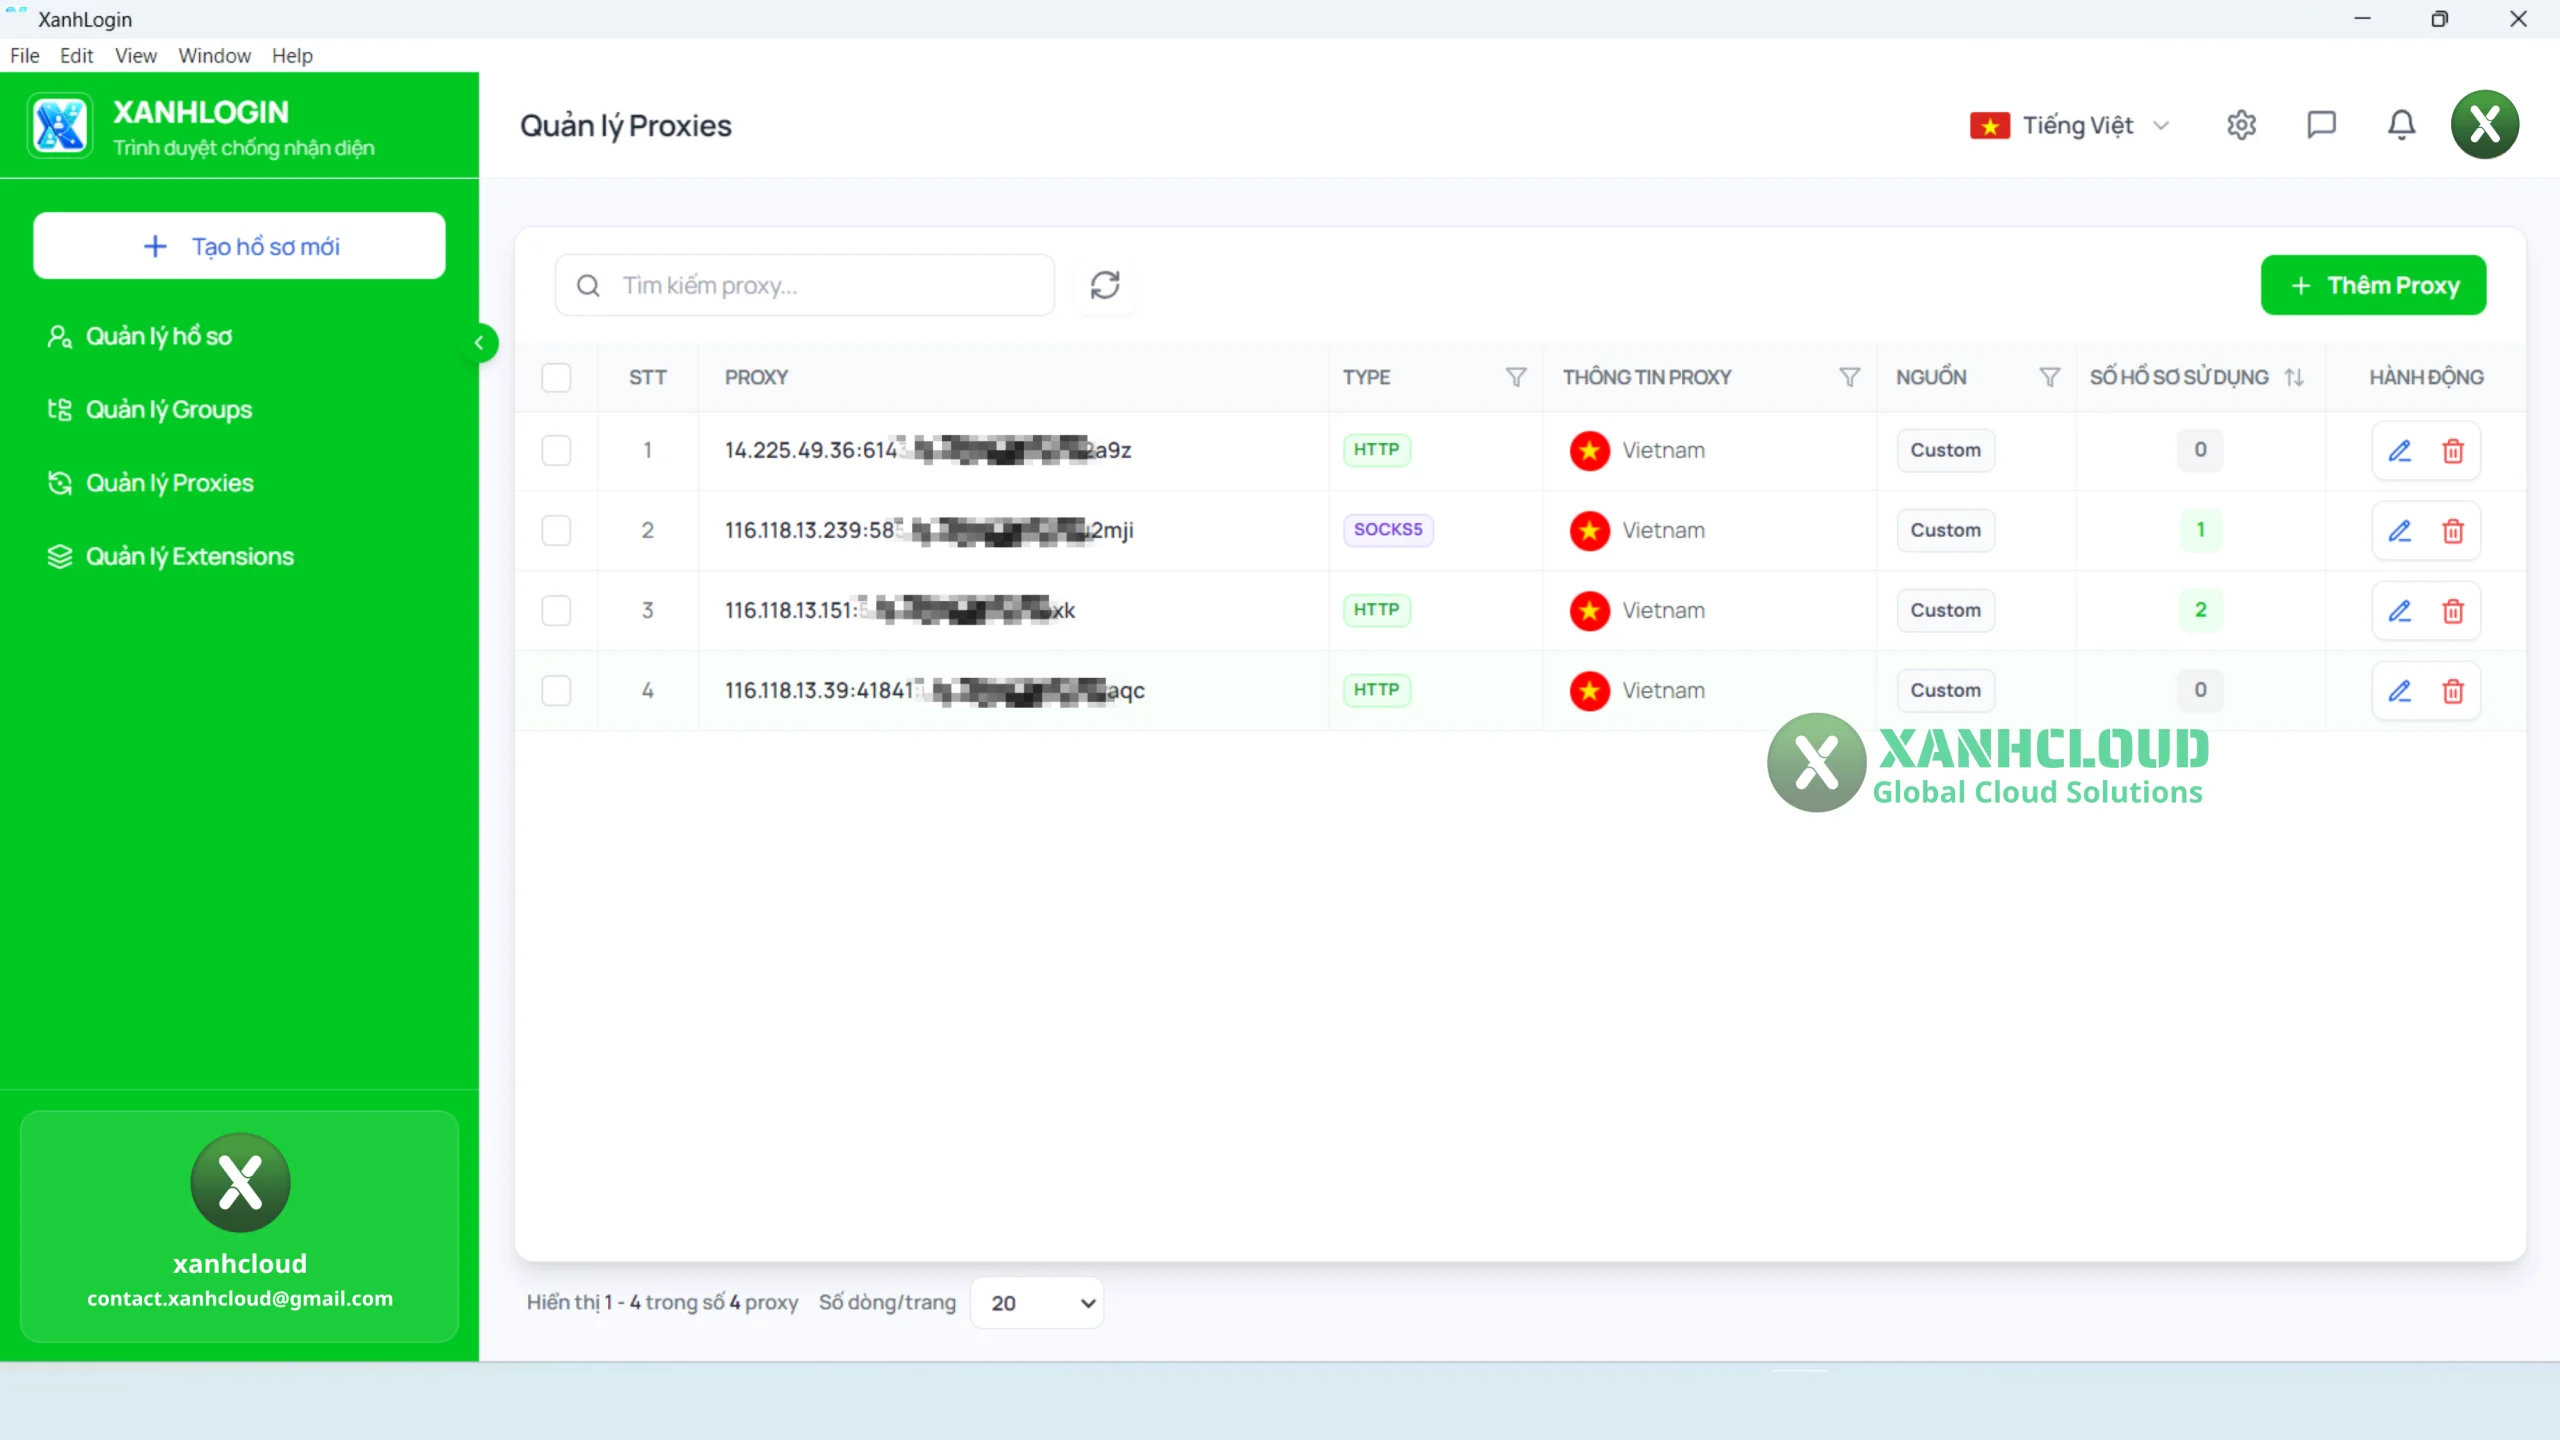Screen dimensions: 2560x1440
Task: Click Tạo hồ sơ mới button
Action: pos(239,246)
